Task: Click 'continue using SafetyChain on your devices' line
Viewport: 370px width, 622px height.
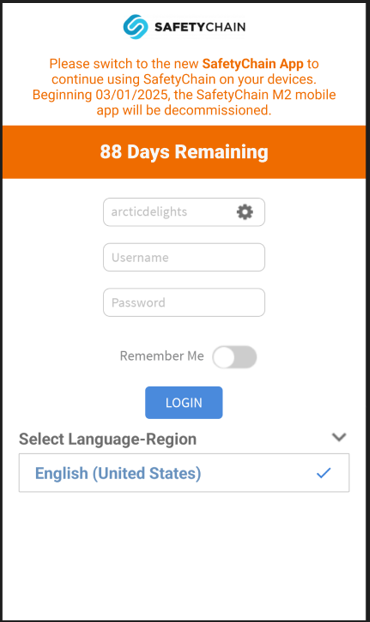Action: point(184,79)
